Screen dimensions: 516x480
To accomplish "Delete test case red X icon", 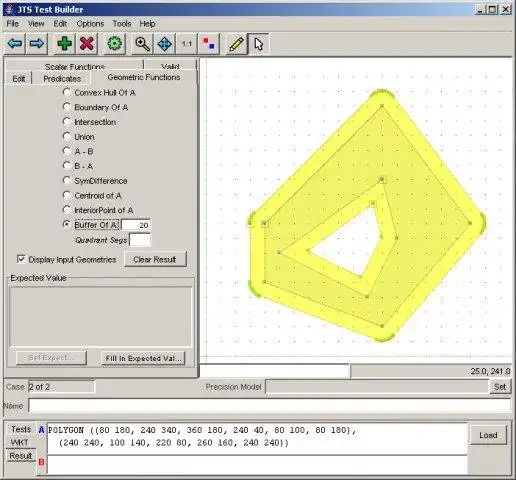I will [x=86, y=44].
